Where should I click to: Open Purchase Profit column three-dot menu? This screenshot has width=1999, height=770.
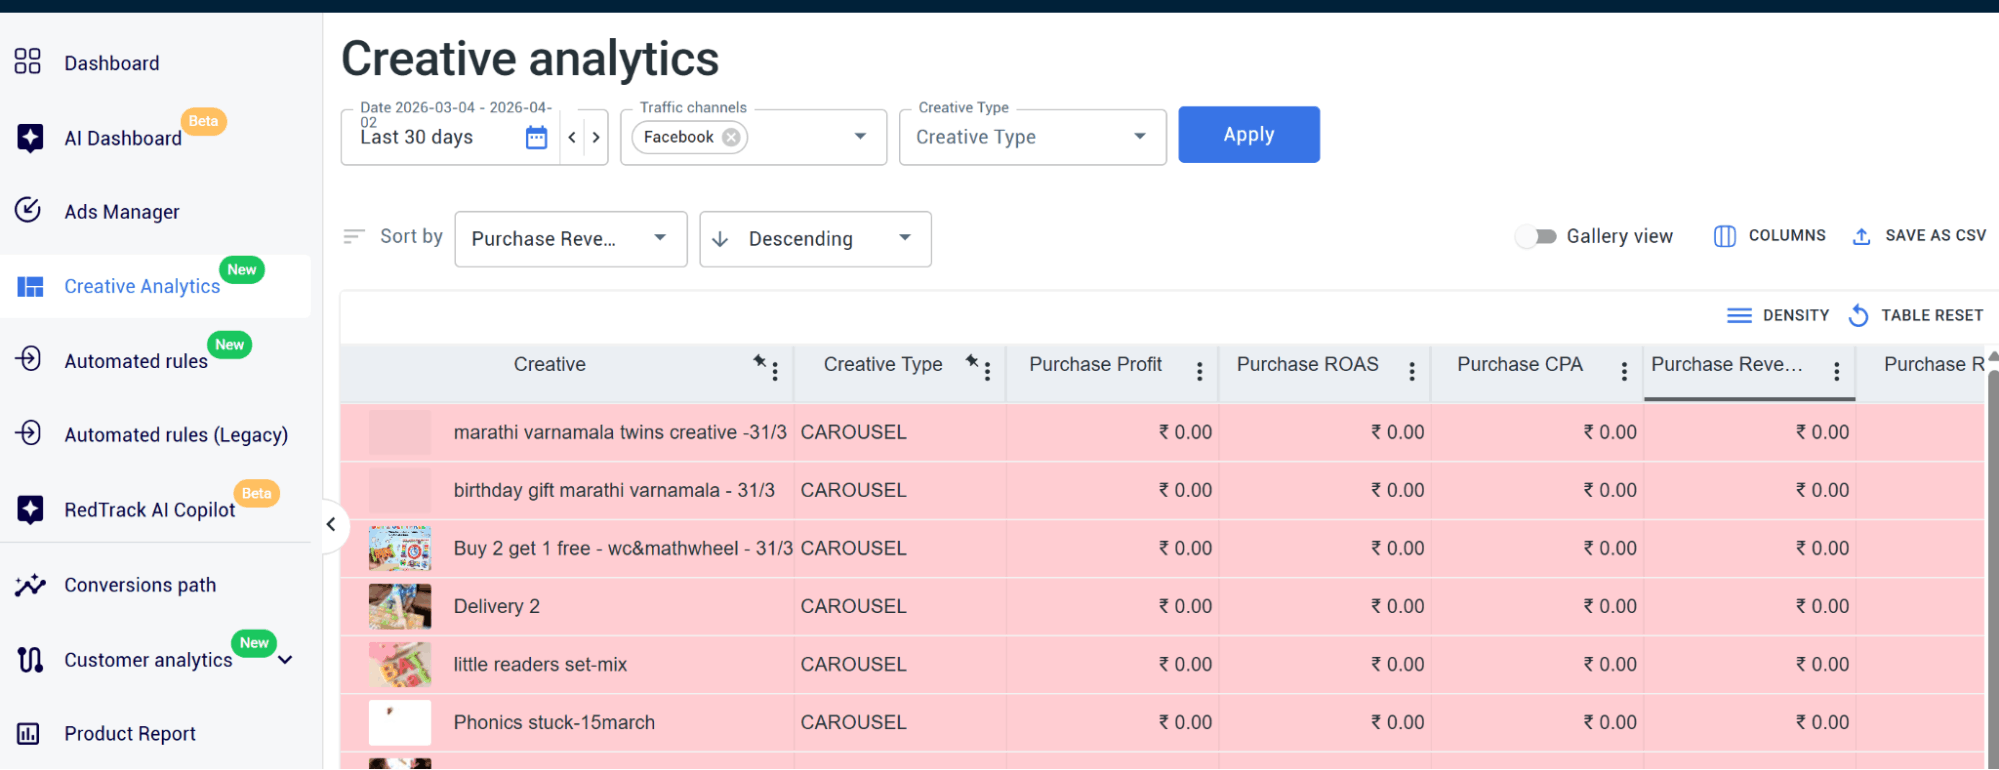[x=1199, y=372]
